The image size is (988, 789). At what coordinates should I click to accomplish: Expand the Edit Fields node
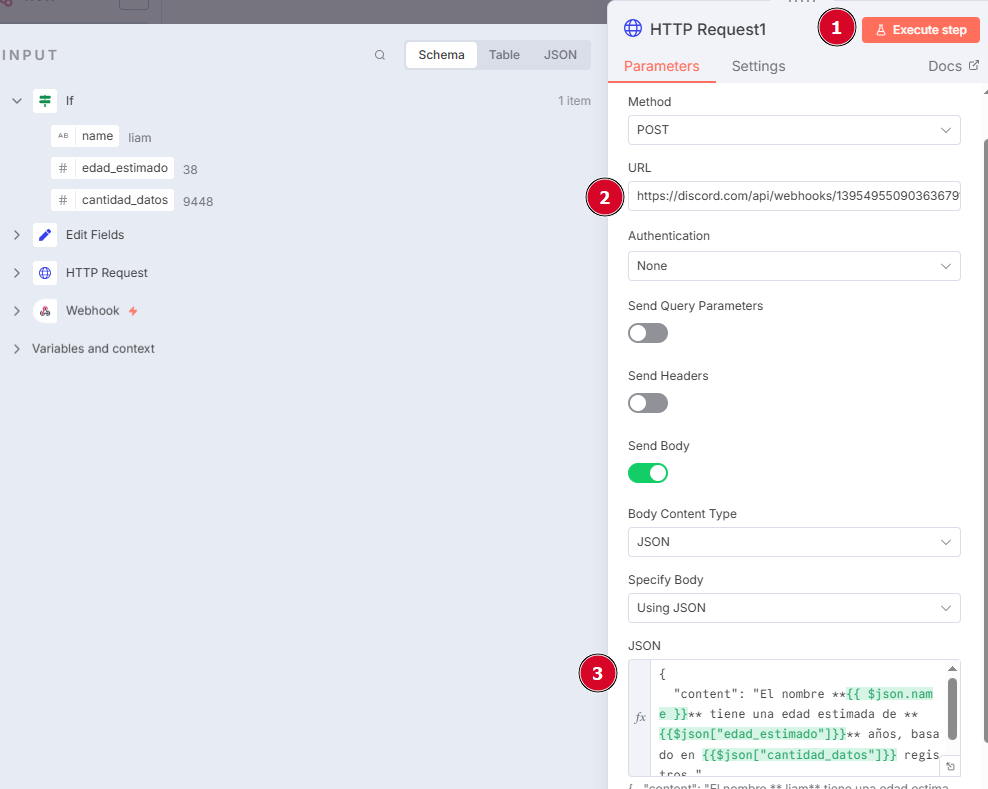point(17,235)
